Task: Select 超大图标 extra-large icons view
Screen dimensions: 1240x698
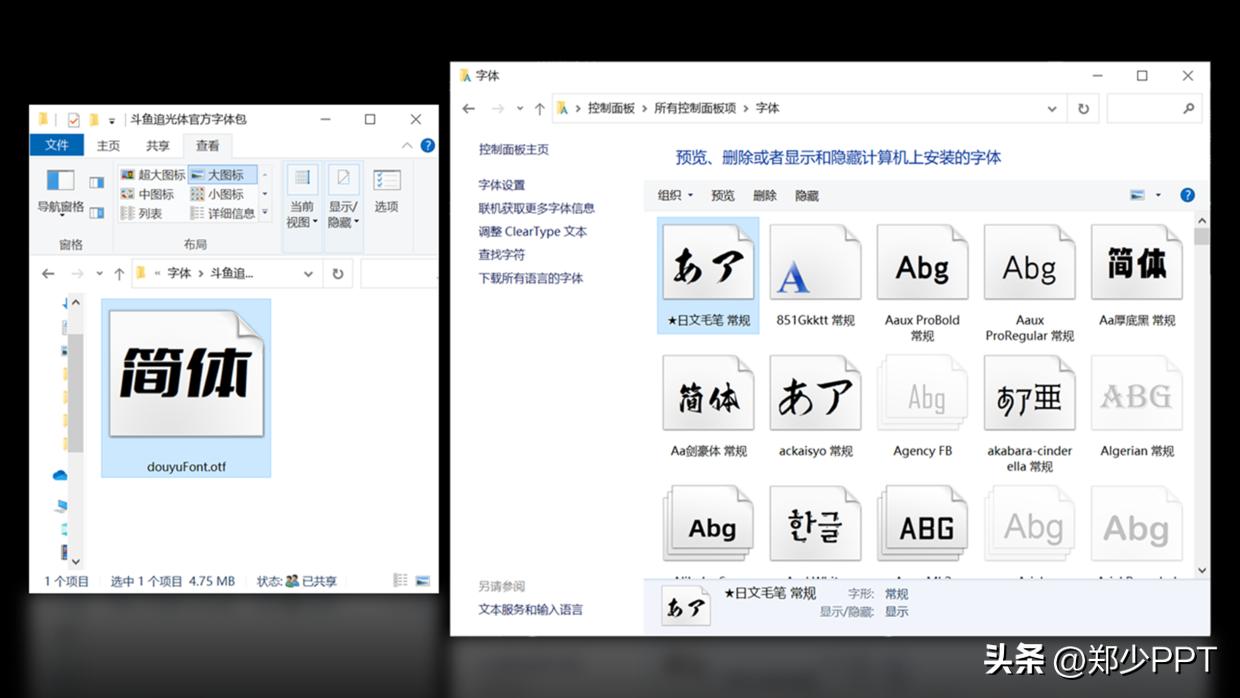Action: coord(161,174)
